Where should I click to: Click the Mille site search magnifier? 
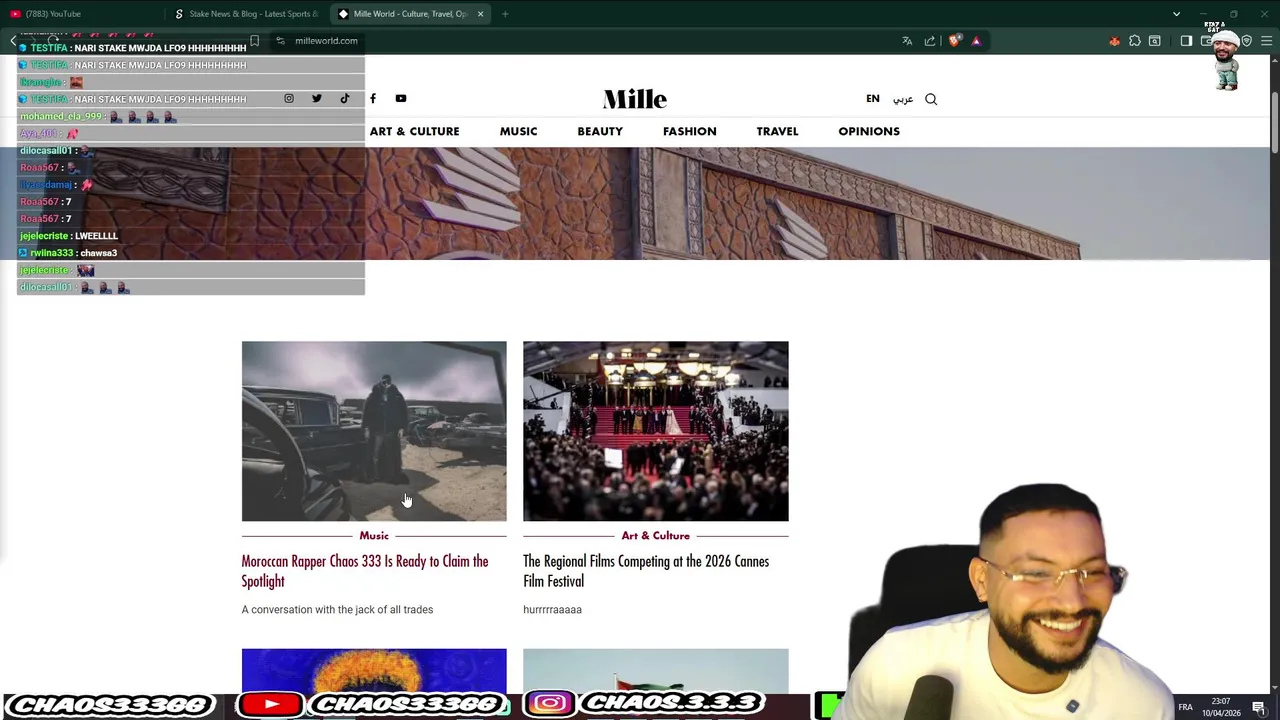(x=931, y=99)
